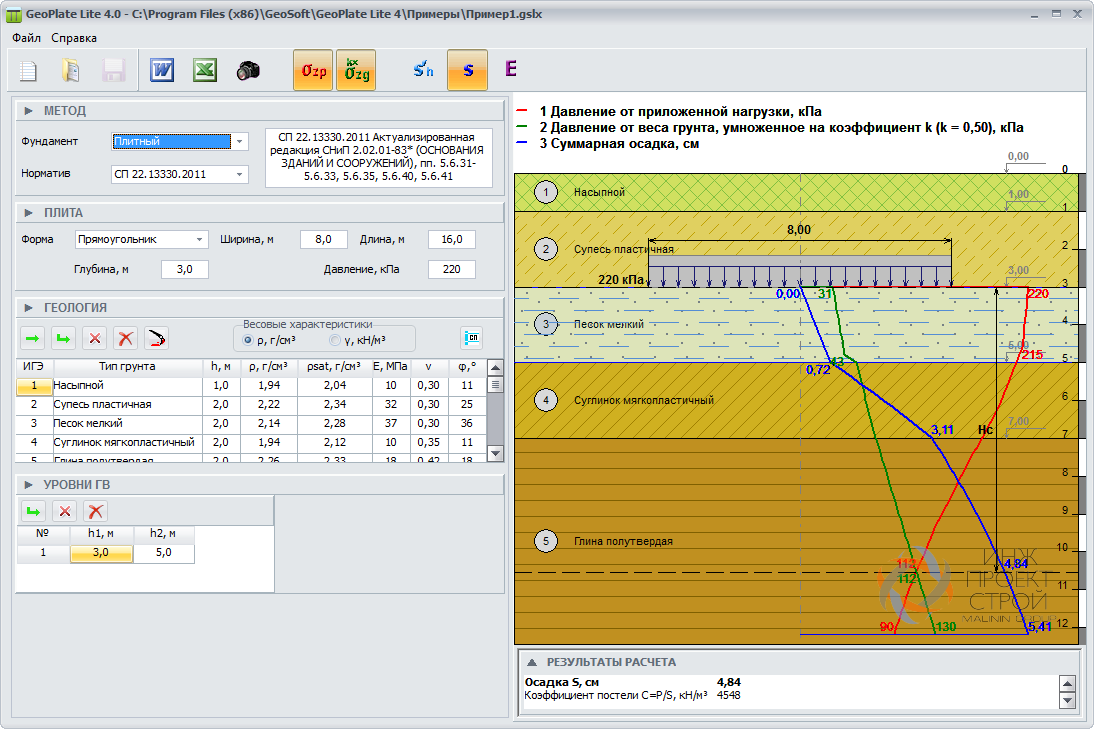Screen dimensions: 1094x729
Task: Click the Длина length input field
Action: point(451,239)
